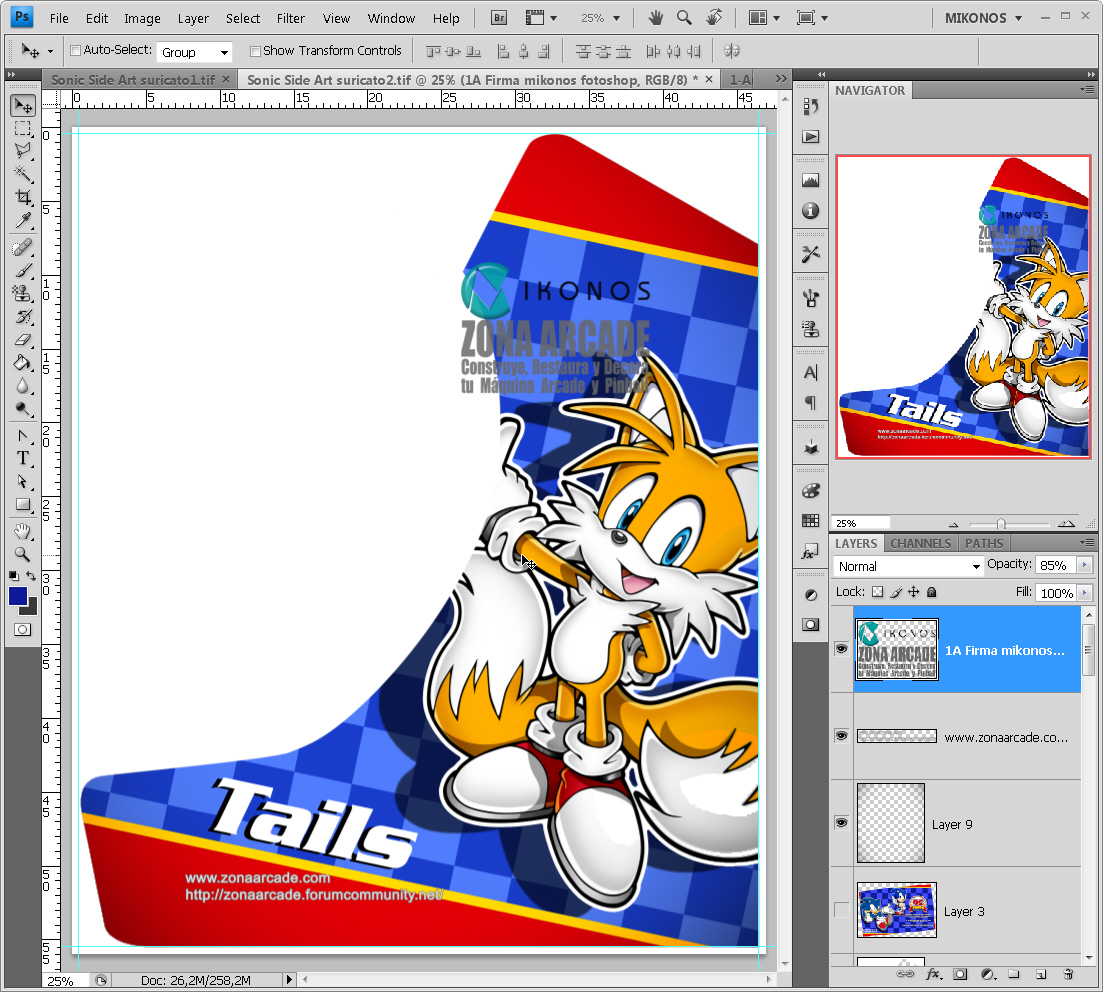Screen dimensions: 1103x992
Task: Toggle Quick Mask mode
Action: point(23,630)
